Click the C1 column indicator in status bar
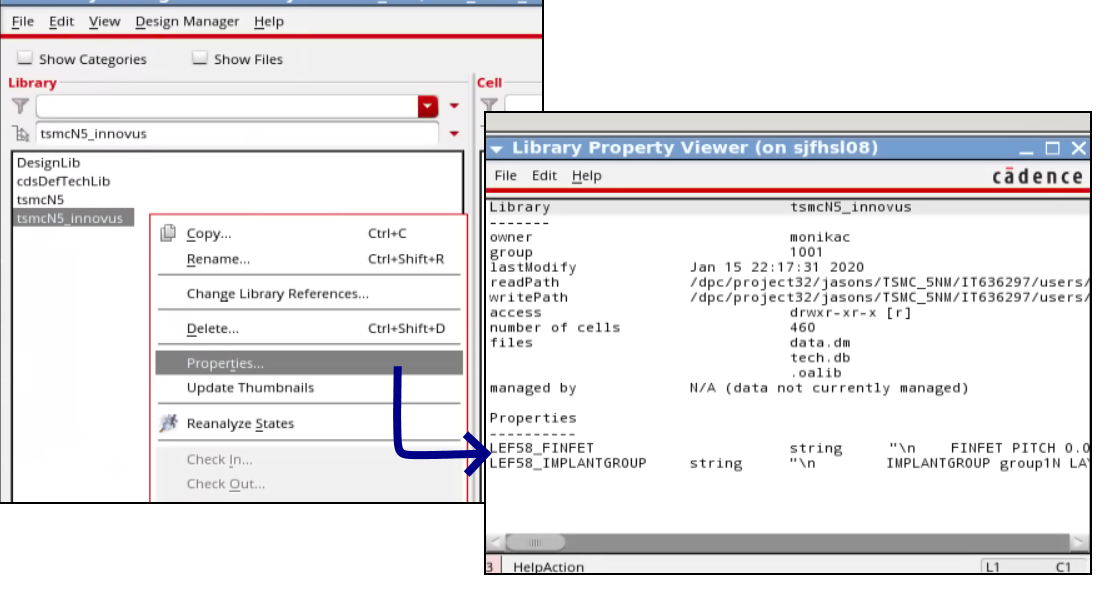Screen dimensions: 1118x596 point(1063,567)
